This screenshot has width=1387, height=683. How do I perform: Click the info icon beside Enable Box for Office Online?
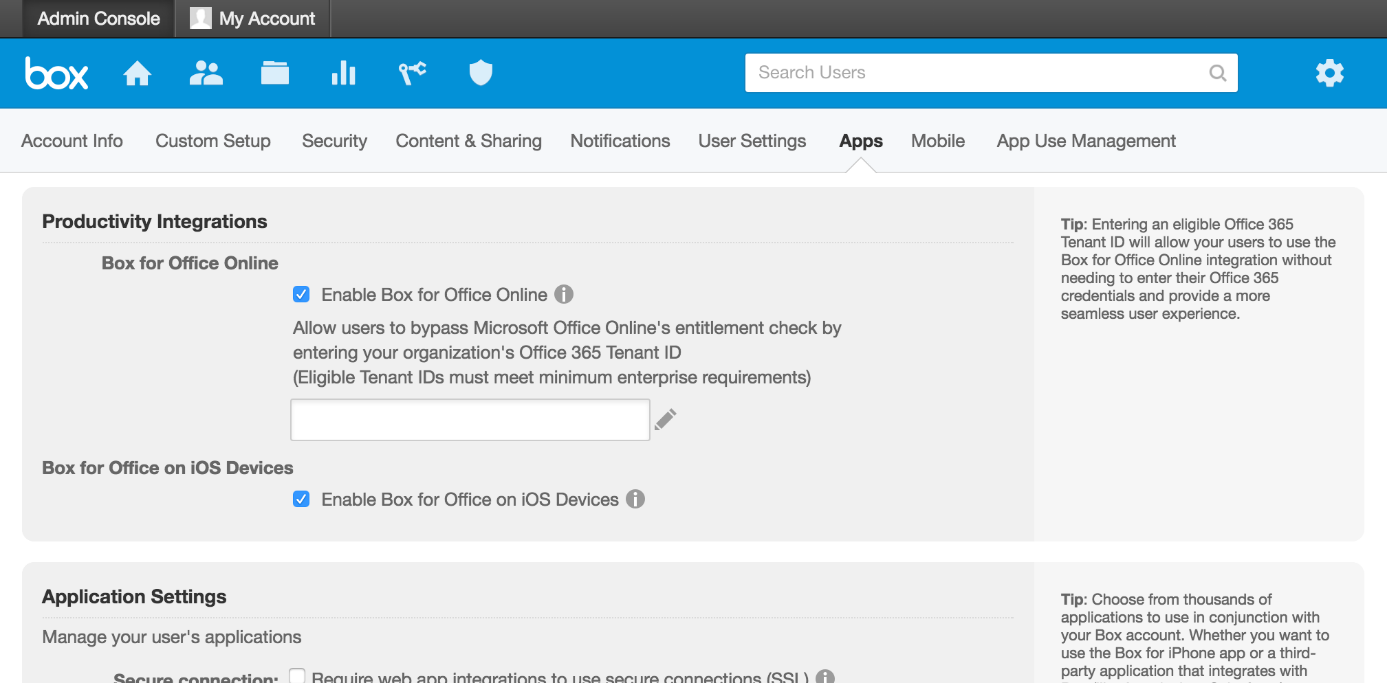(564, 294)
